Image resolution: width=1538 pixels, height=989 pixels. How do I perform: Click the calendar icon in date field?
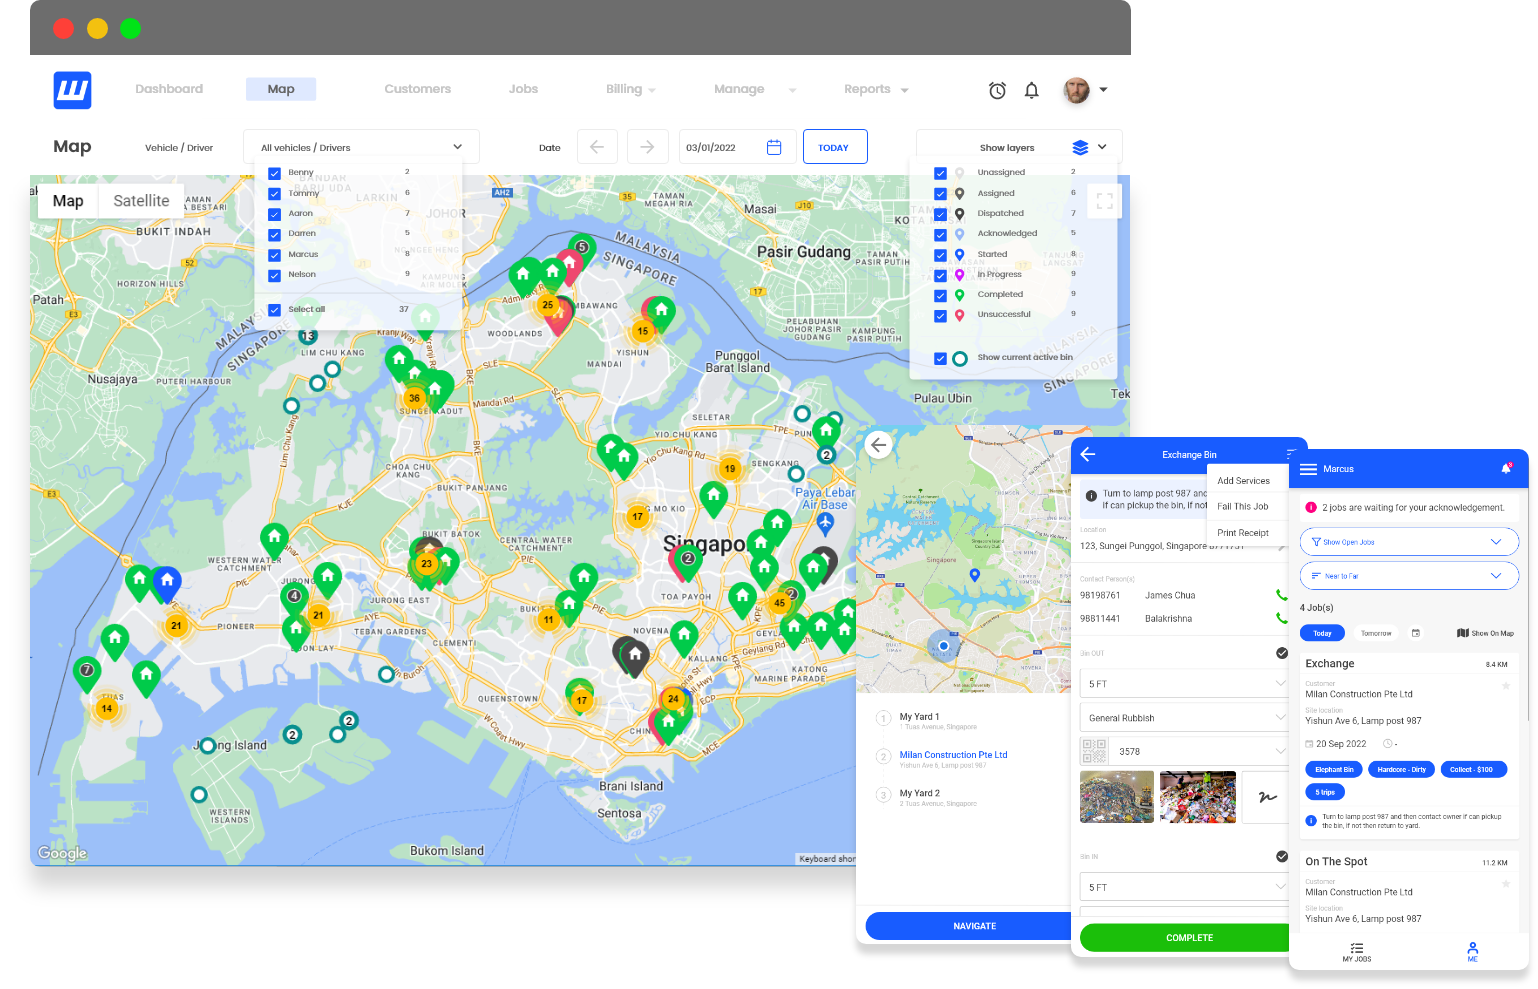(x=774, y=147)
